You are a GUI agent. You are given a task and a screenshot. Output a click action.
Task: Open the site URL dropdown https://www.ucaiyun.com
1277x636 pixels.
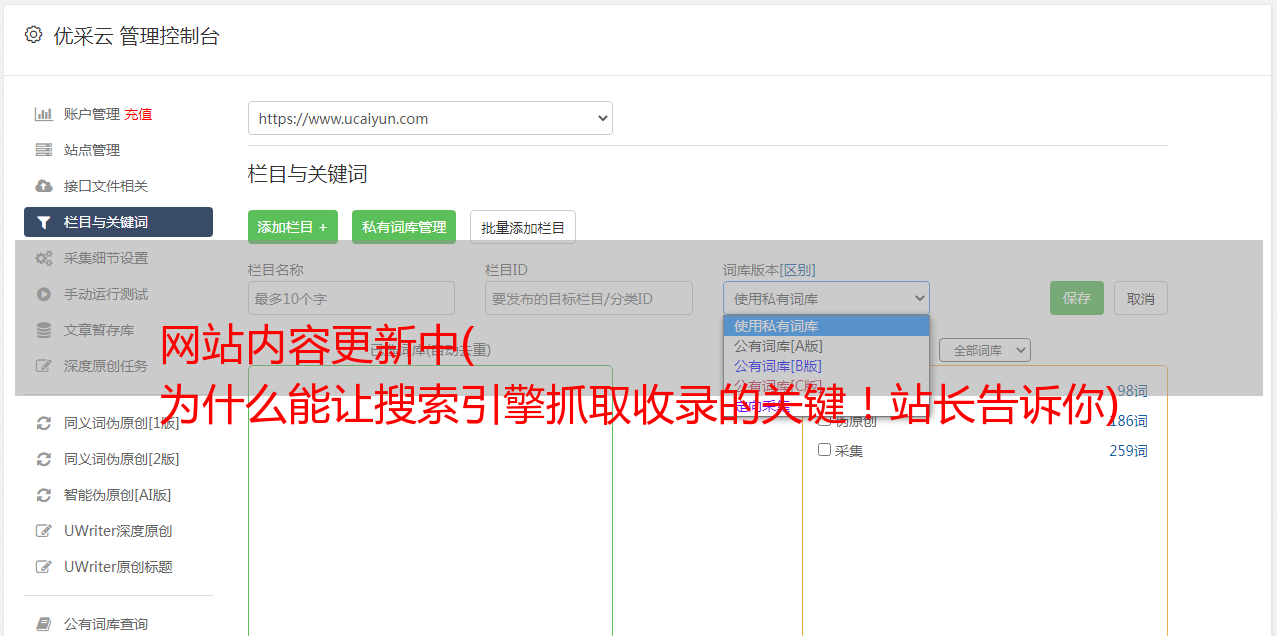430,118
